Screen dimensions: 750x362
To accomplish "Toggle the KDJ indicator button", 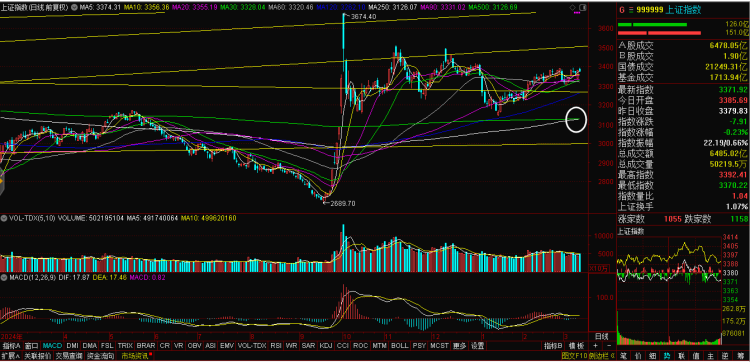I will 326,345.
